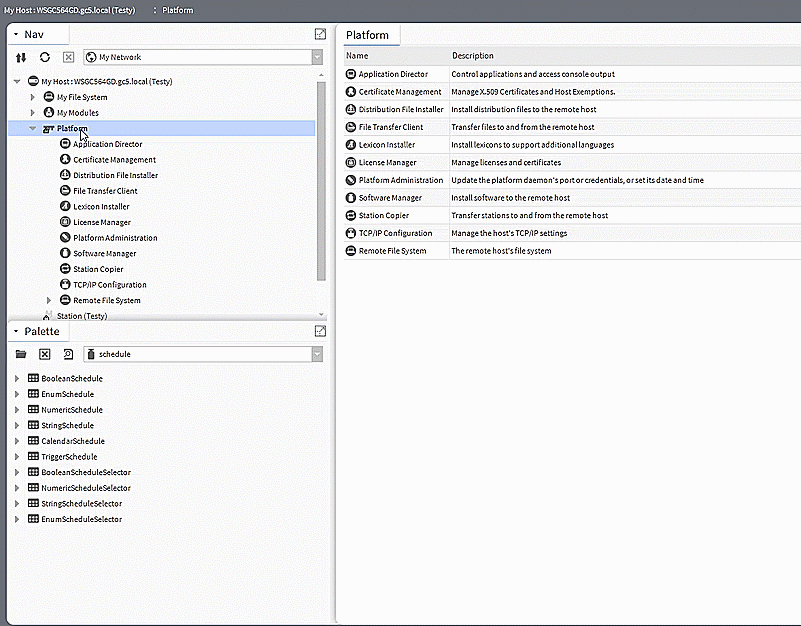Click the refresh icon in Nav toolbar
The image size is (801, 626).
[x=45, y=58]
